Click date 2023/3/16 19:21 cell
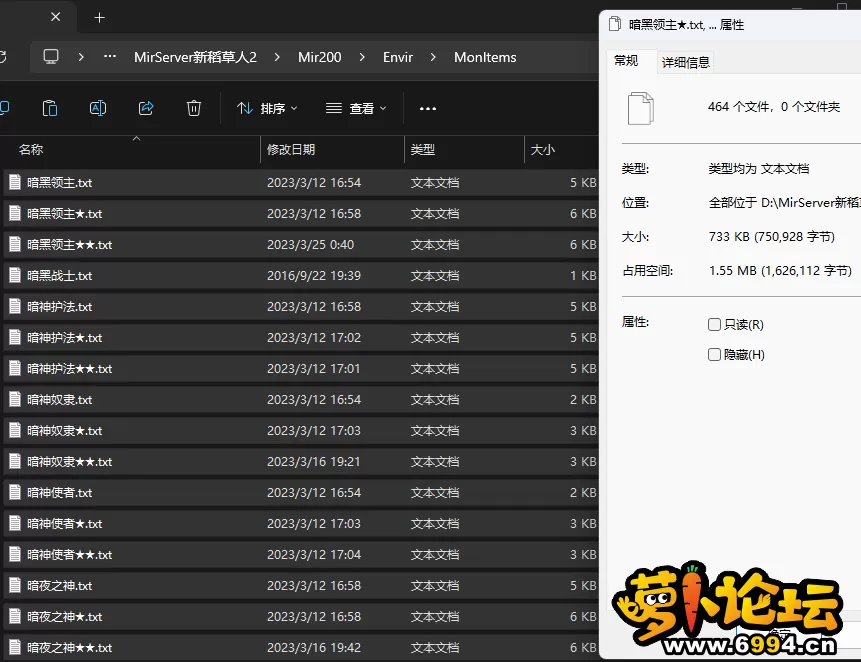The height and width of the screenshot is (662, 861). click(314, 462)
